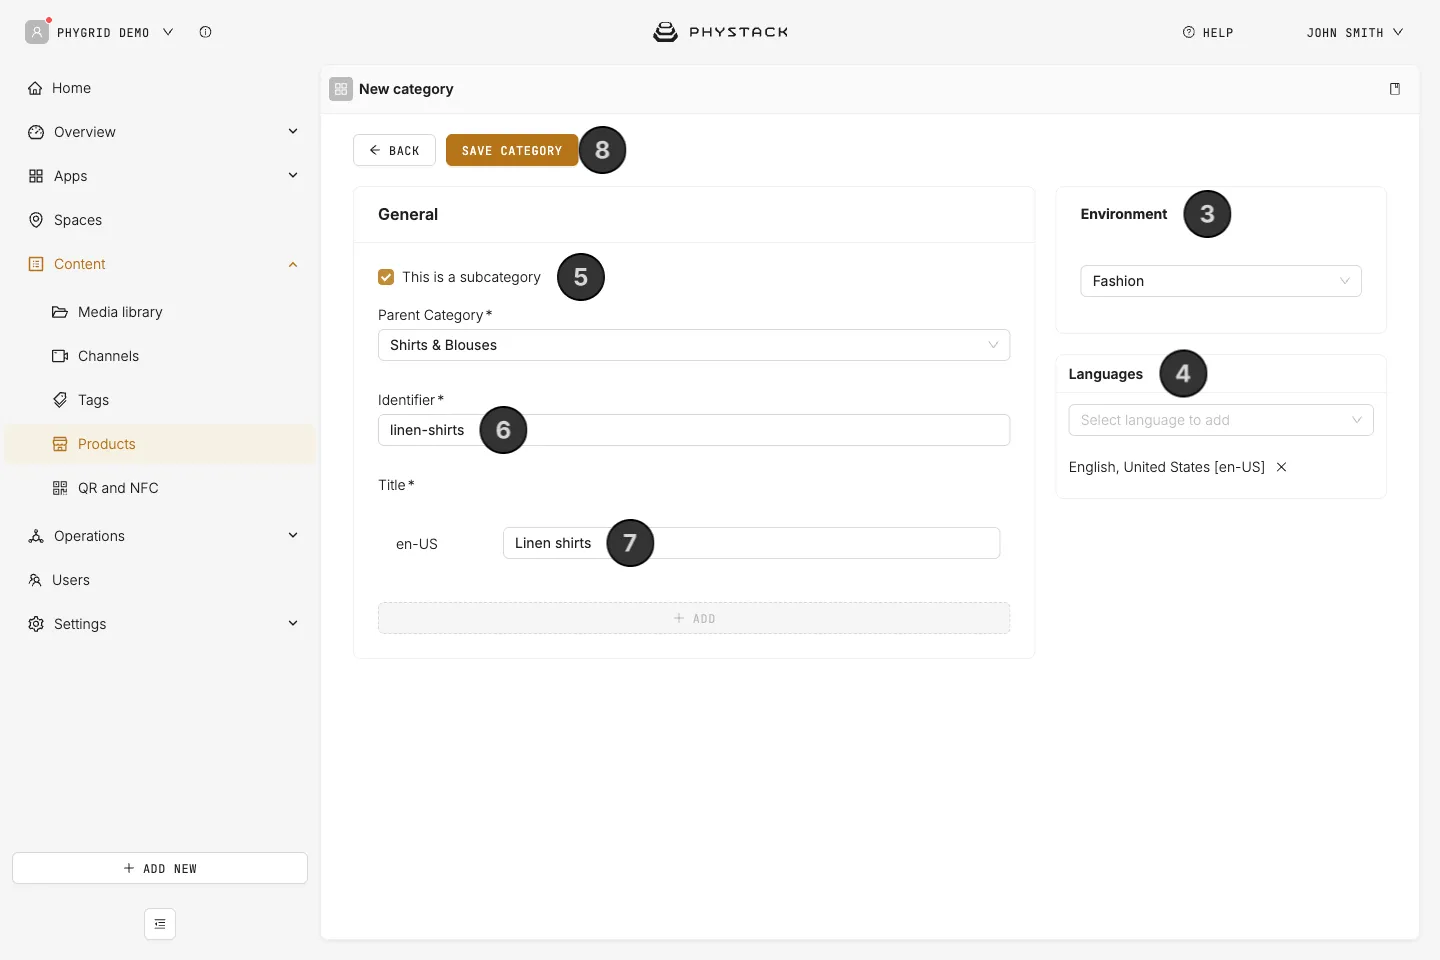Collapse the Content section chevron
This screenshot has width=1440, height=960.
pyautogui.click(x=293, y=264)
